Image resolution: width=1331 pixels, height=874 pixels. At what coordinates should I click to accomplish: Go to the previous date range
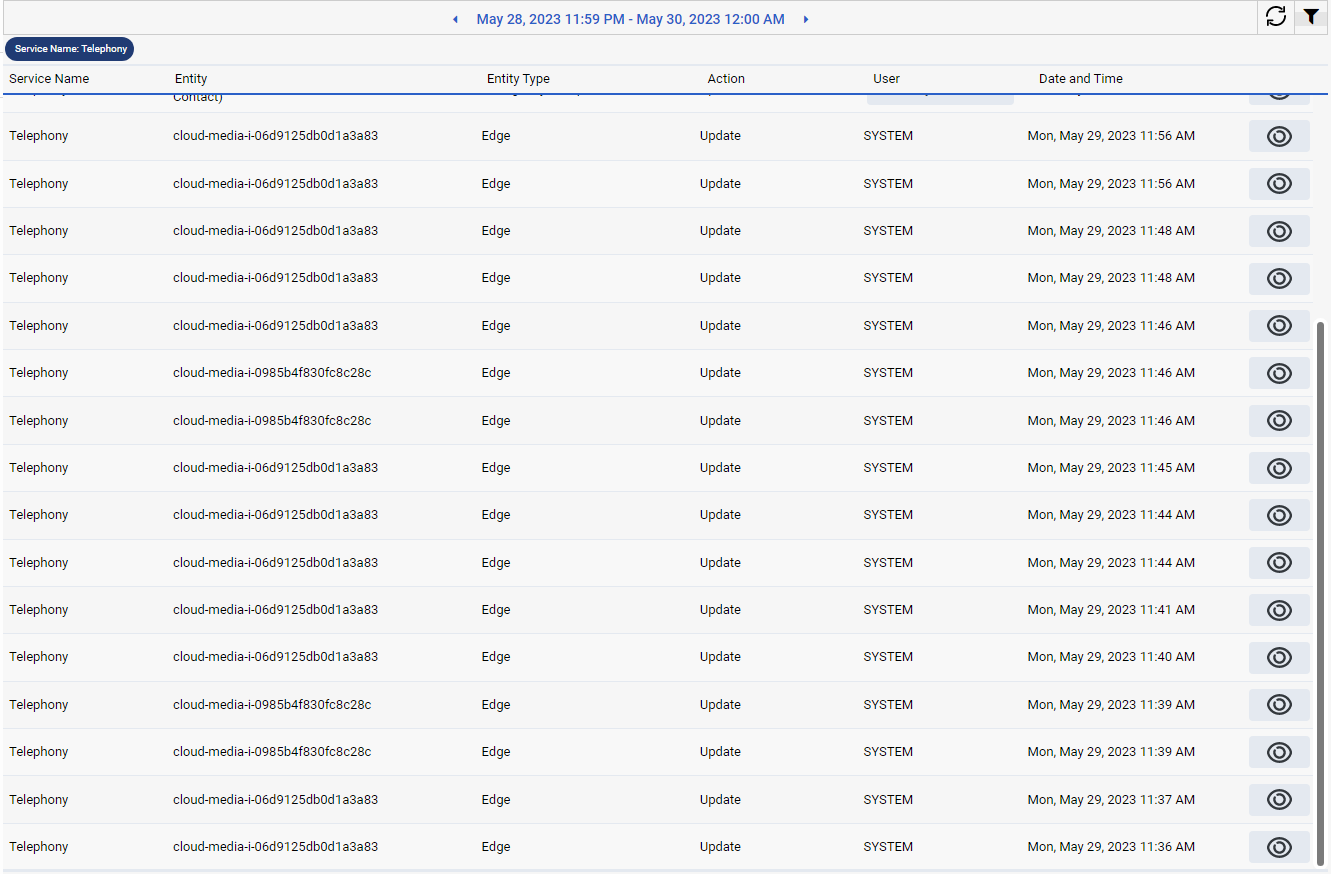[x=456, y=19]
